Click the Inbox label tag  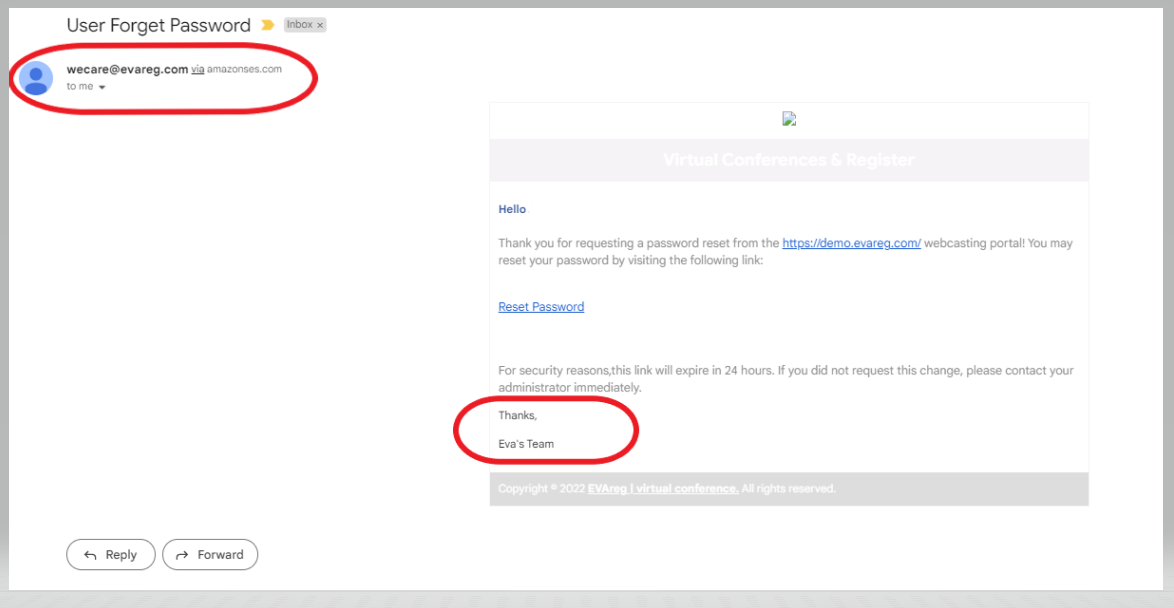click(x=299, y=25)
